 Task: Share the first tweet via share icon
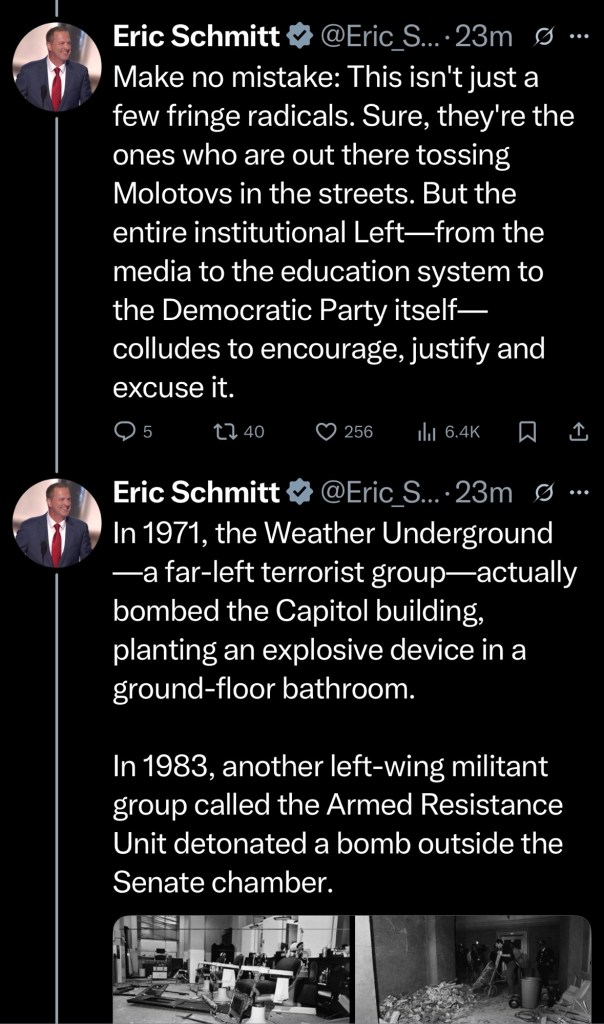[578, 432]
